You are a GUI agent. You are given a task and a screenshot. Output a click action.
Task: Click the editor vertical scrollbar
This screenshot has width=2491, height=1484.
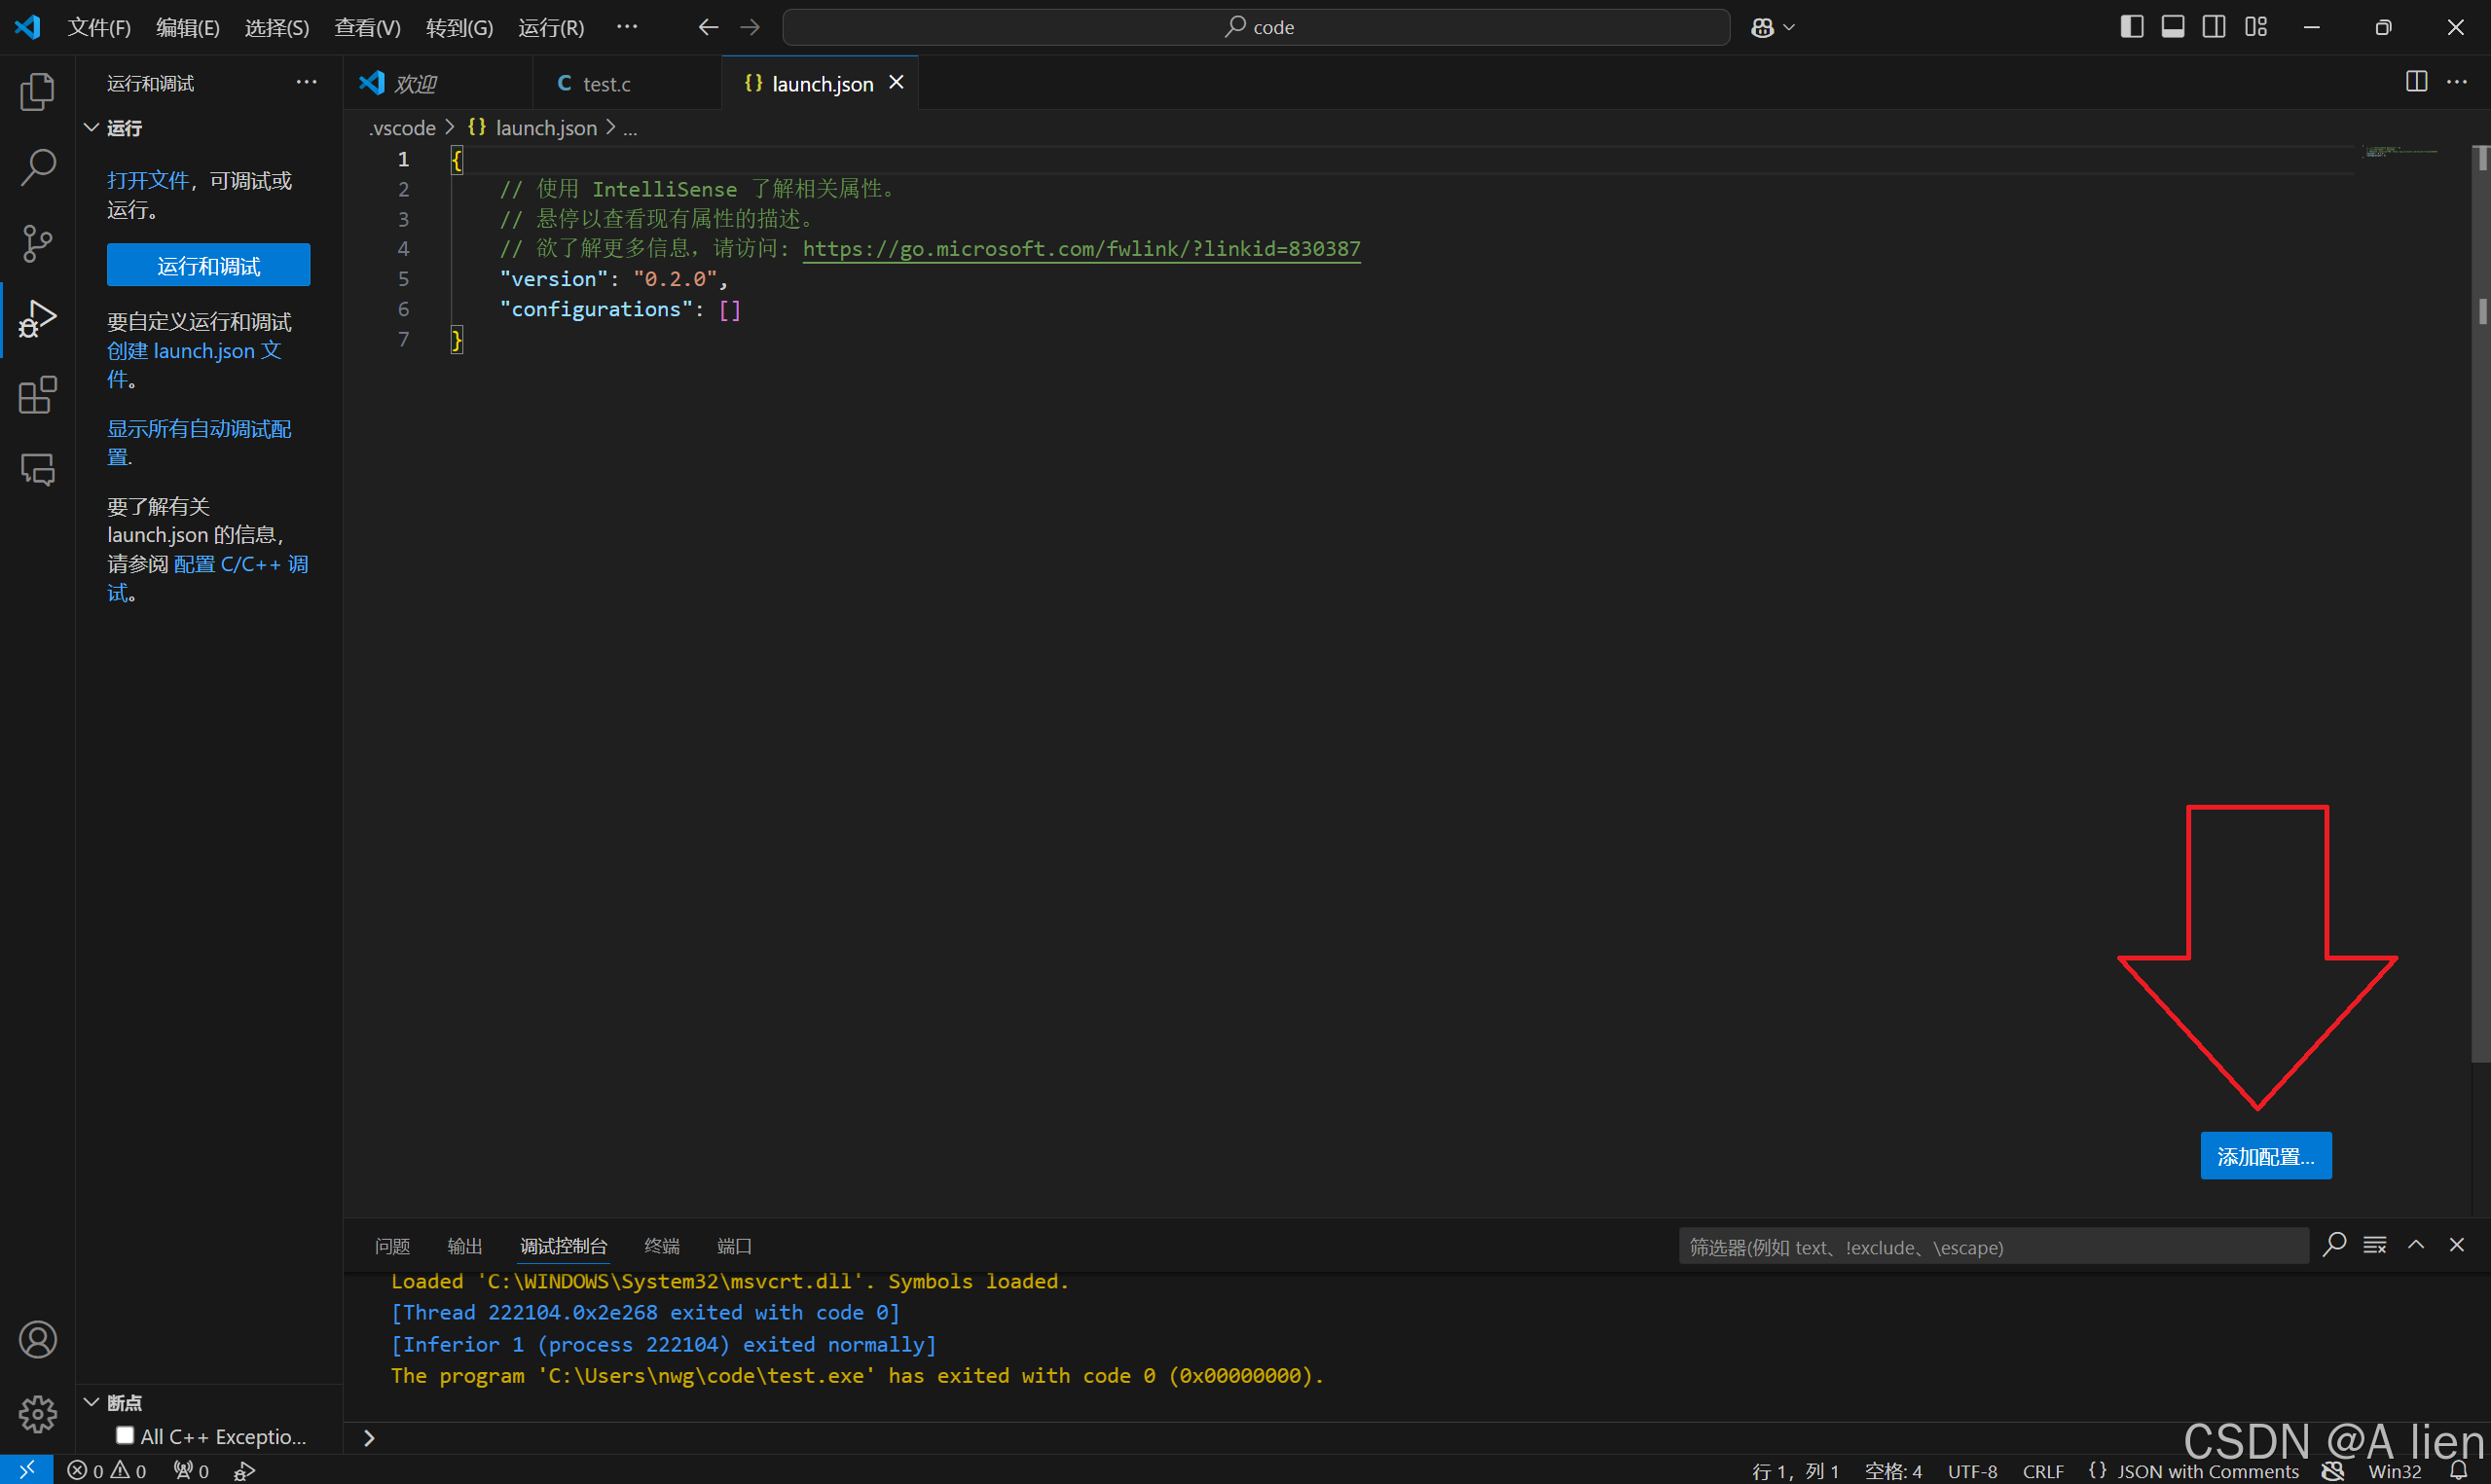point(2481,600)
